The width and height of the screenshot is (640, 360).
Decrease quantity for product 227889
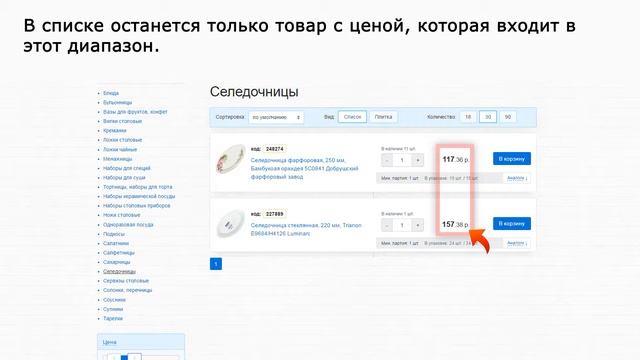(x=387, y=225)
